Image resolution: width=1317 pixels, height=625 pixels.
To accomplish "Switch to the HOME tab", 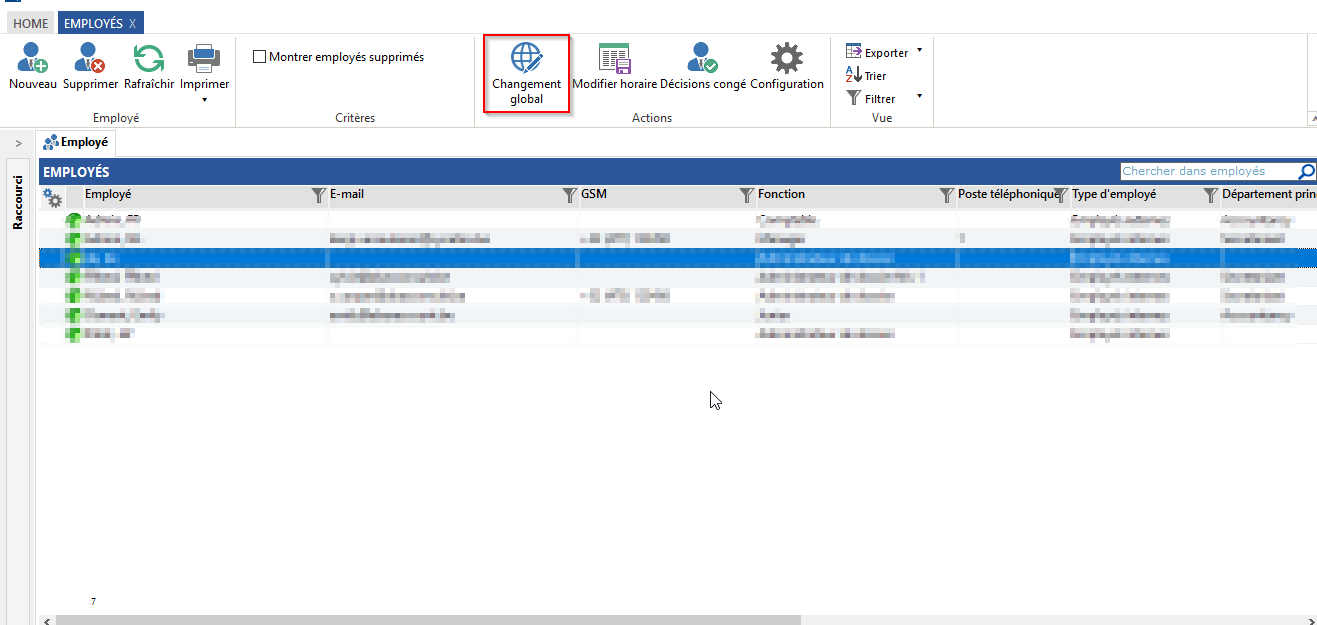I will coord(30,23).
